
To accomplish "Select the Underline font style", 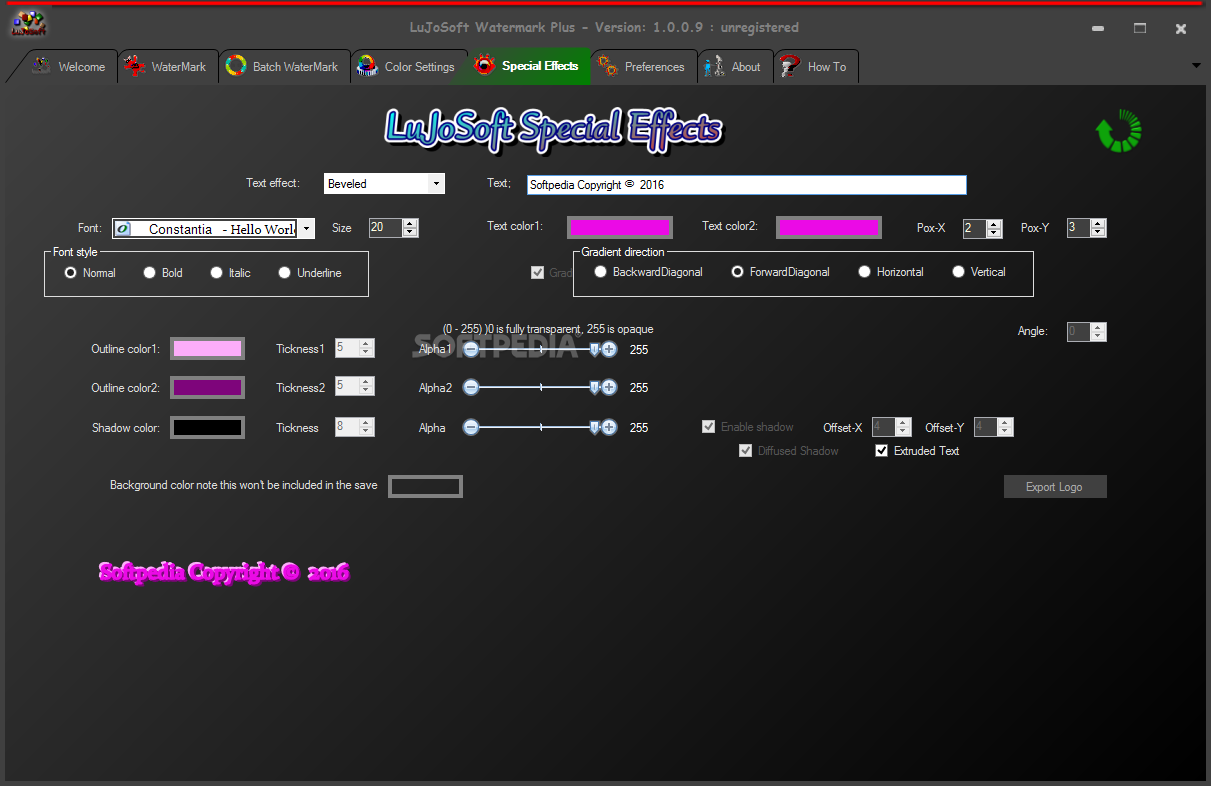I will (310, 273).
